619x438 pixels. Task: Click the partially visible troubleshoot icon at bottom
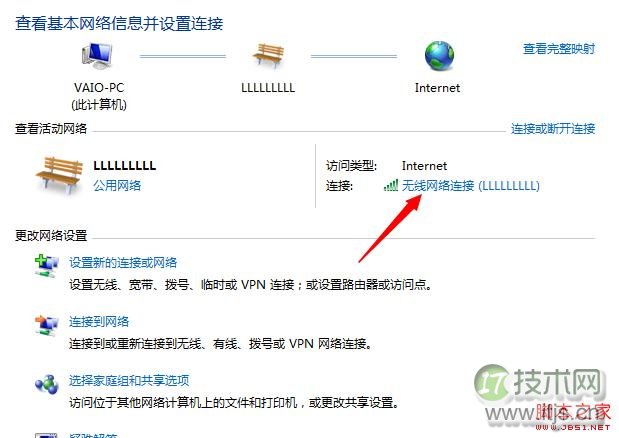click(x=47, y=435)
